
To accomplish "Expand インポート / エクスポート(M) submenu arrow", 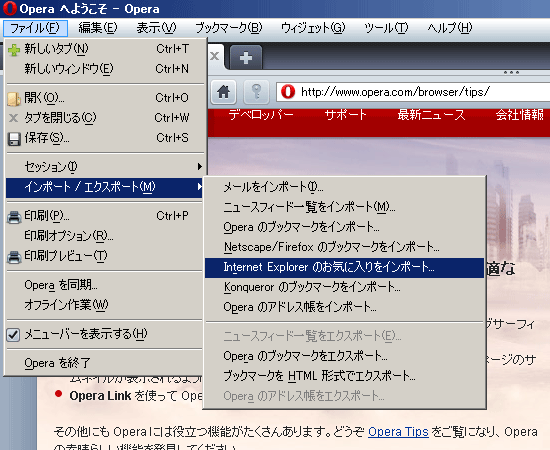I will pyautogui.click(x=200, y=187).
